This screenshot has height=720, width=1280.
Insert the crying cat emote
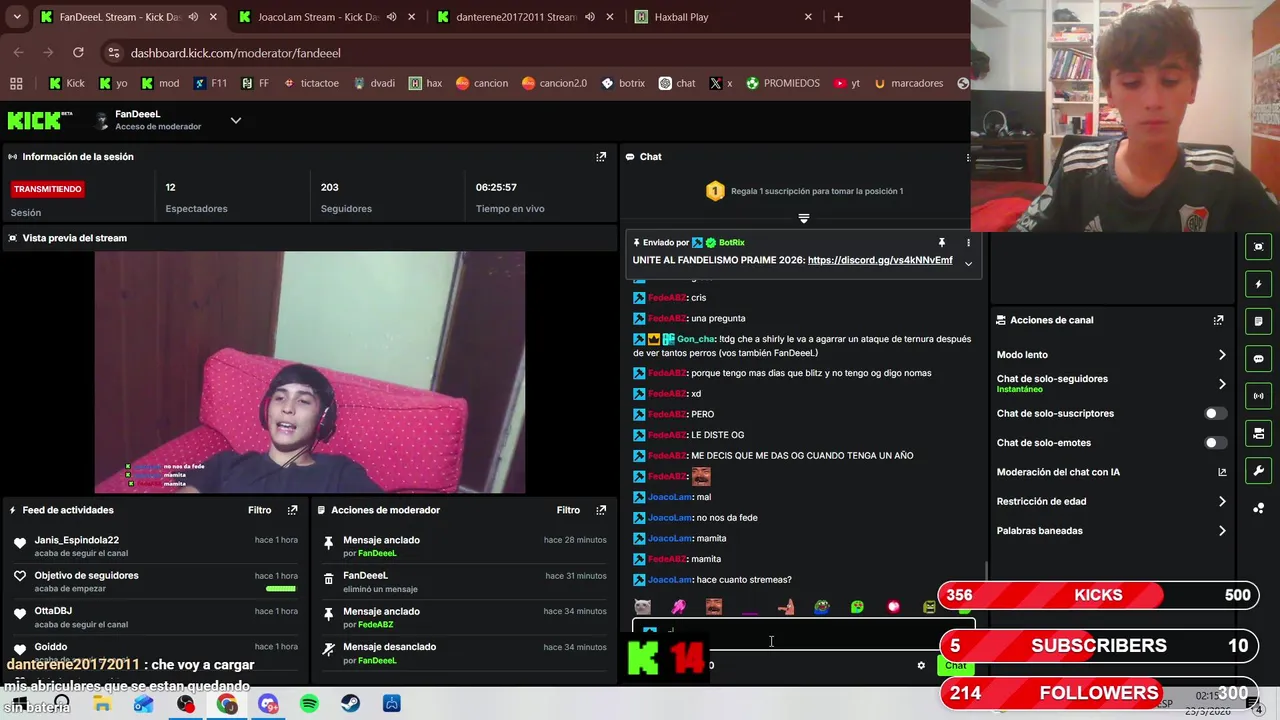(642, 607)
